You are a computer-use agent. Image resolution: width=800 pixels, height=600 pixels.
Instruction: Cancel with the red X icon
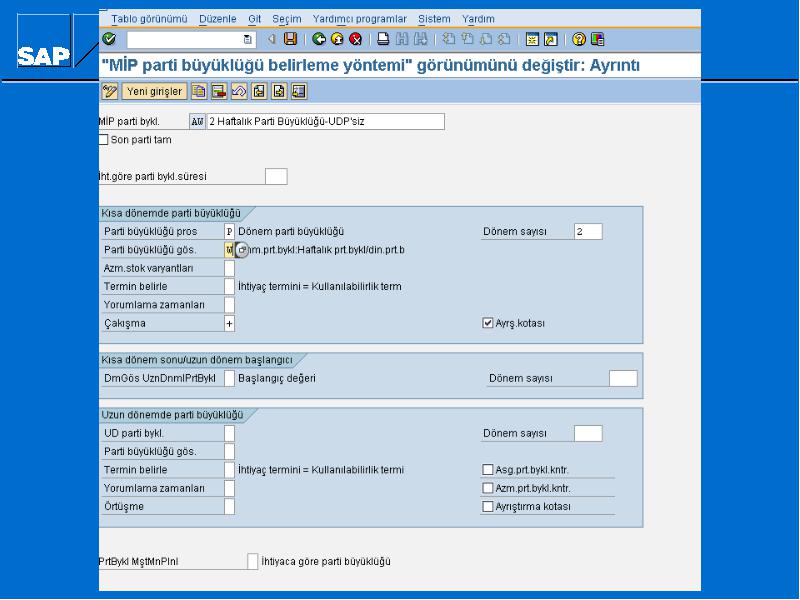click(x=356, y=39)
